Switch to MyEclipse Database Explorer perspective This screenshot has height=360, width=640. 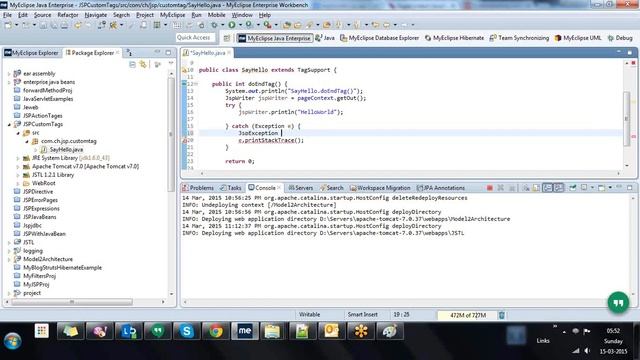click(380, 38)
